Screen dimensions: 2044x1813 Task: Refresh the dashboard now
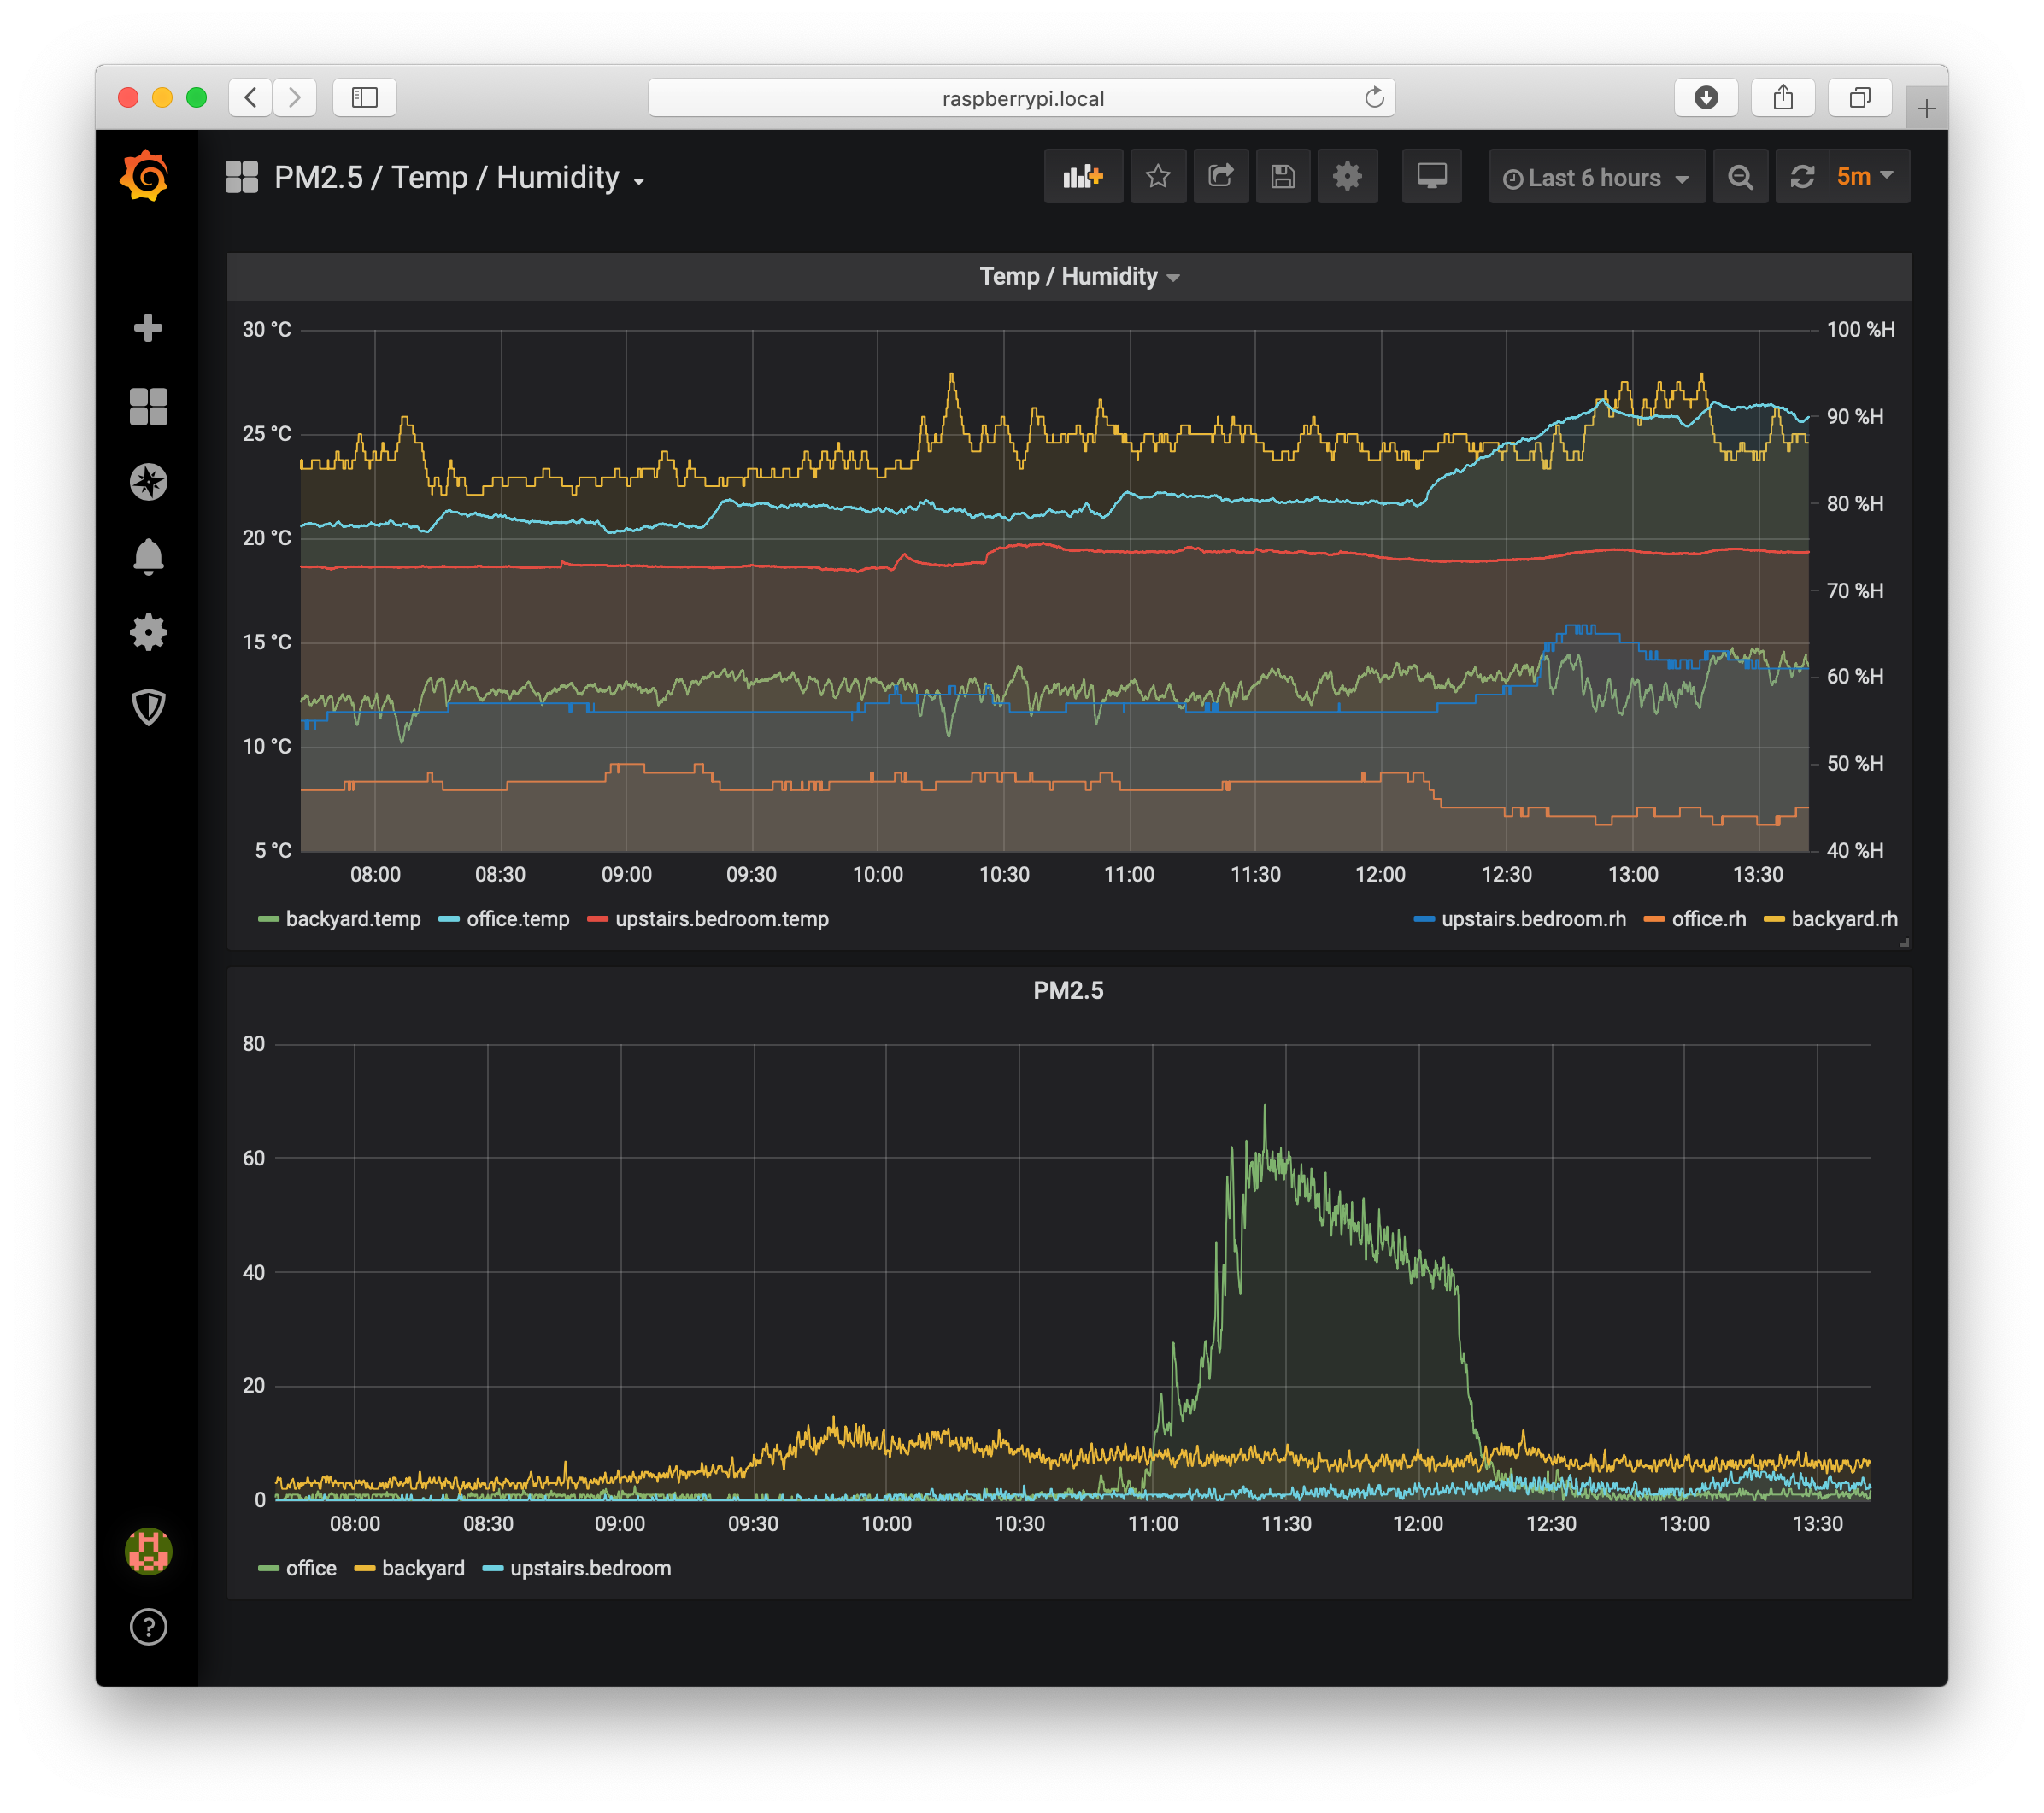coord(1802,177)
